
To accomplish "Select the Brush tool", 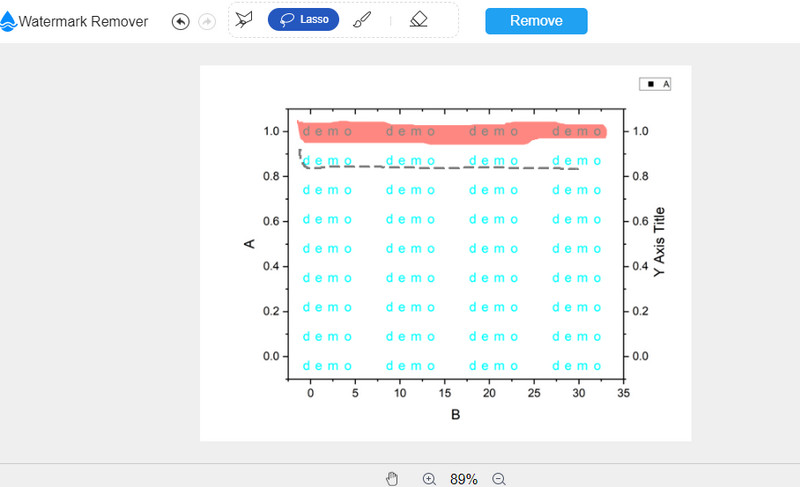I will [363, 19].
